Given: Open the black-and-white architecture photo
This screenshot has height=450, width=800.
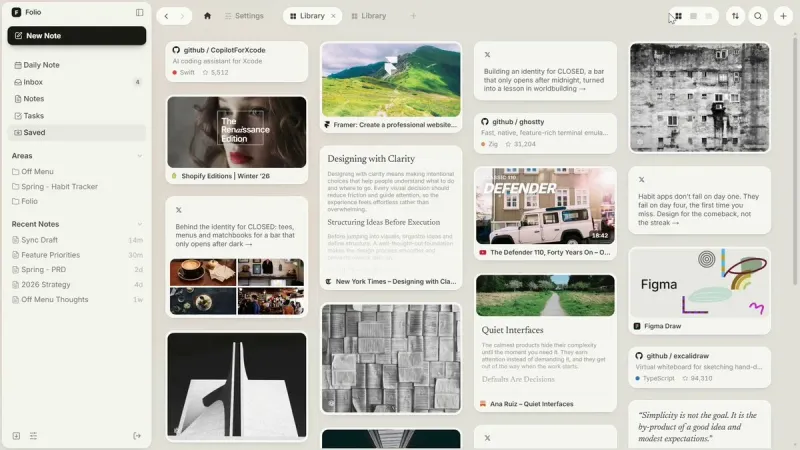Looking at the screenshot, I should [237, 387].
